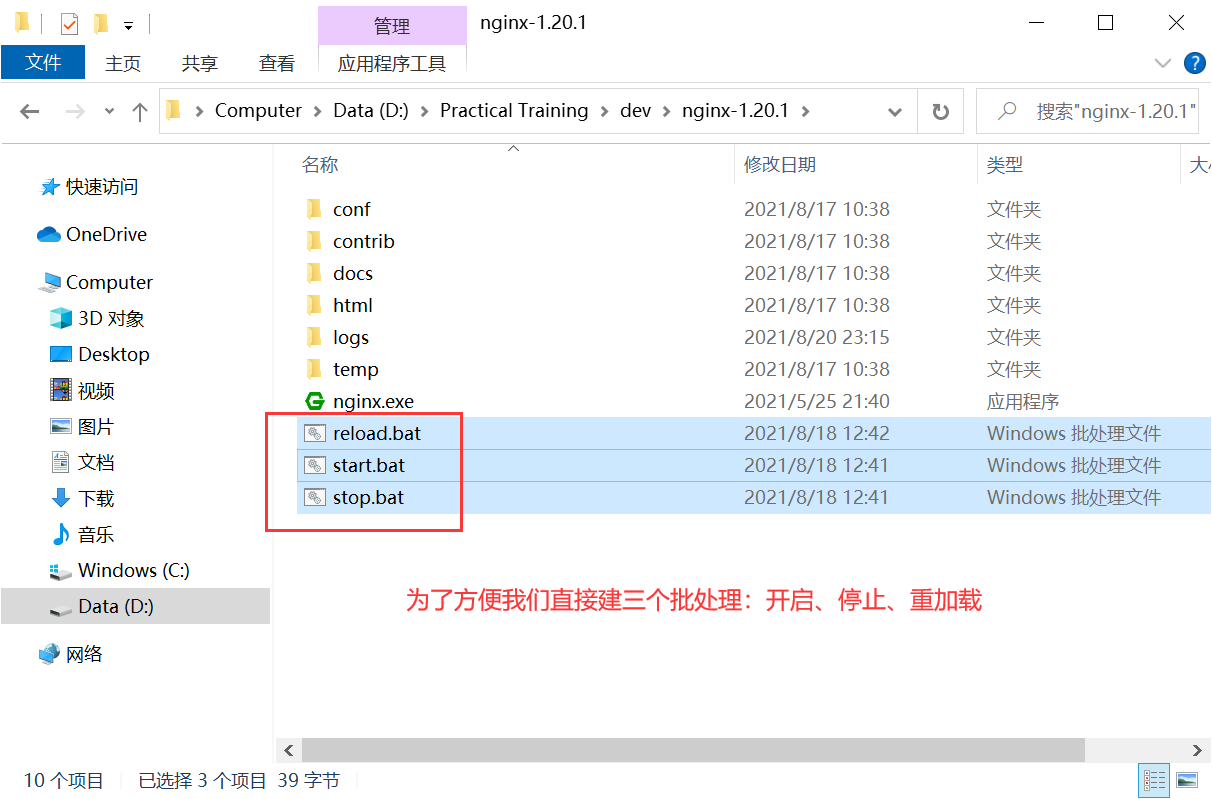This screenshot has height=799, width=1212.
Task: Click the horizontal scrollbar thumb
Action: pyautogui.click(x=693, y=750)
